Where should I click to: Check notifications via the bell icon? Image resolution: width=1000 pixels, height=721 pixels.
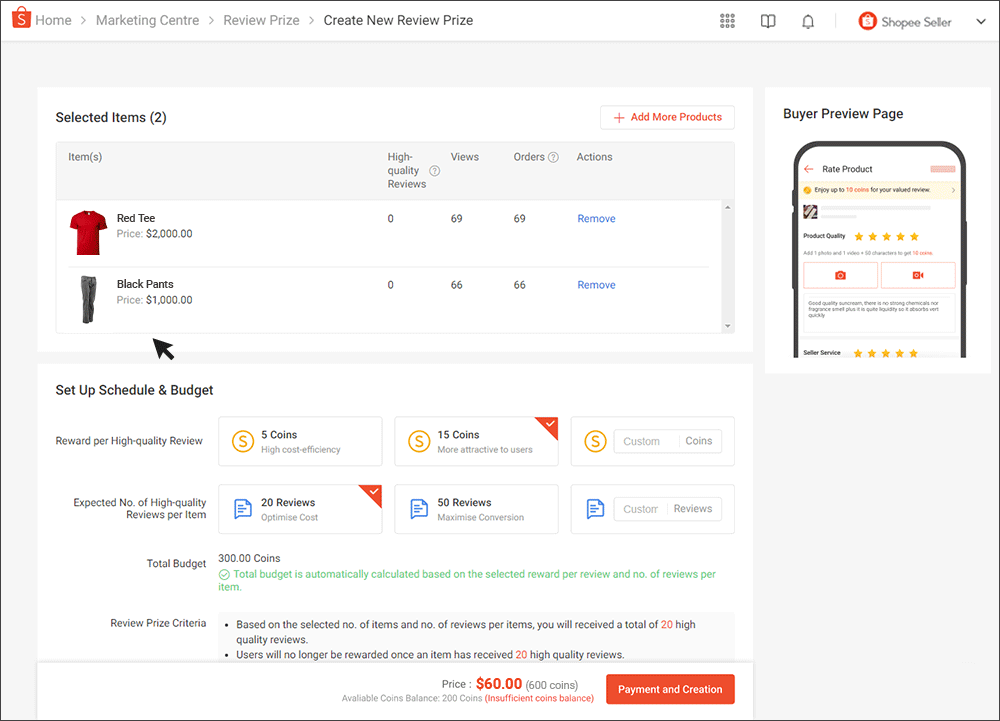click(x=807, y=20)
